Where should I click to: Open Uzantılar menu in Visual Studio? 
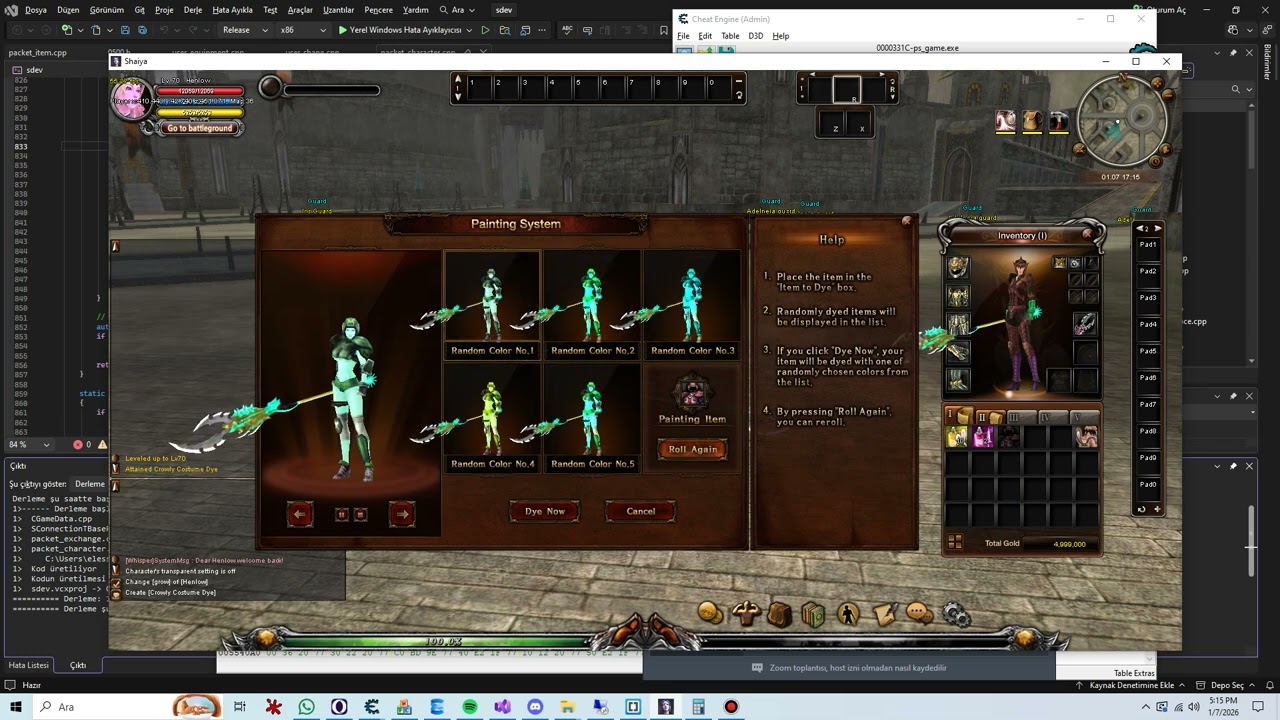pyautogui.click(x=339, y=10)
